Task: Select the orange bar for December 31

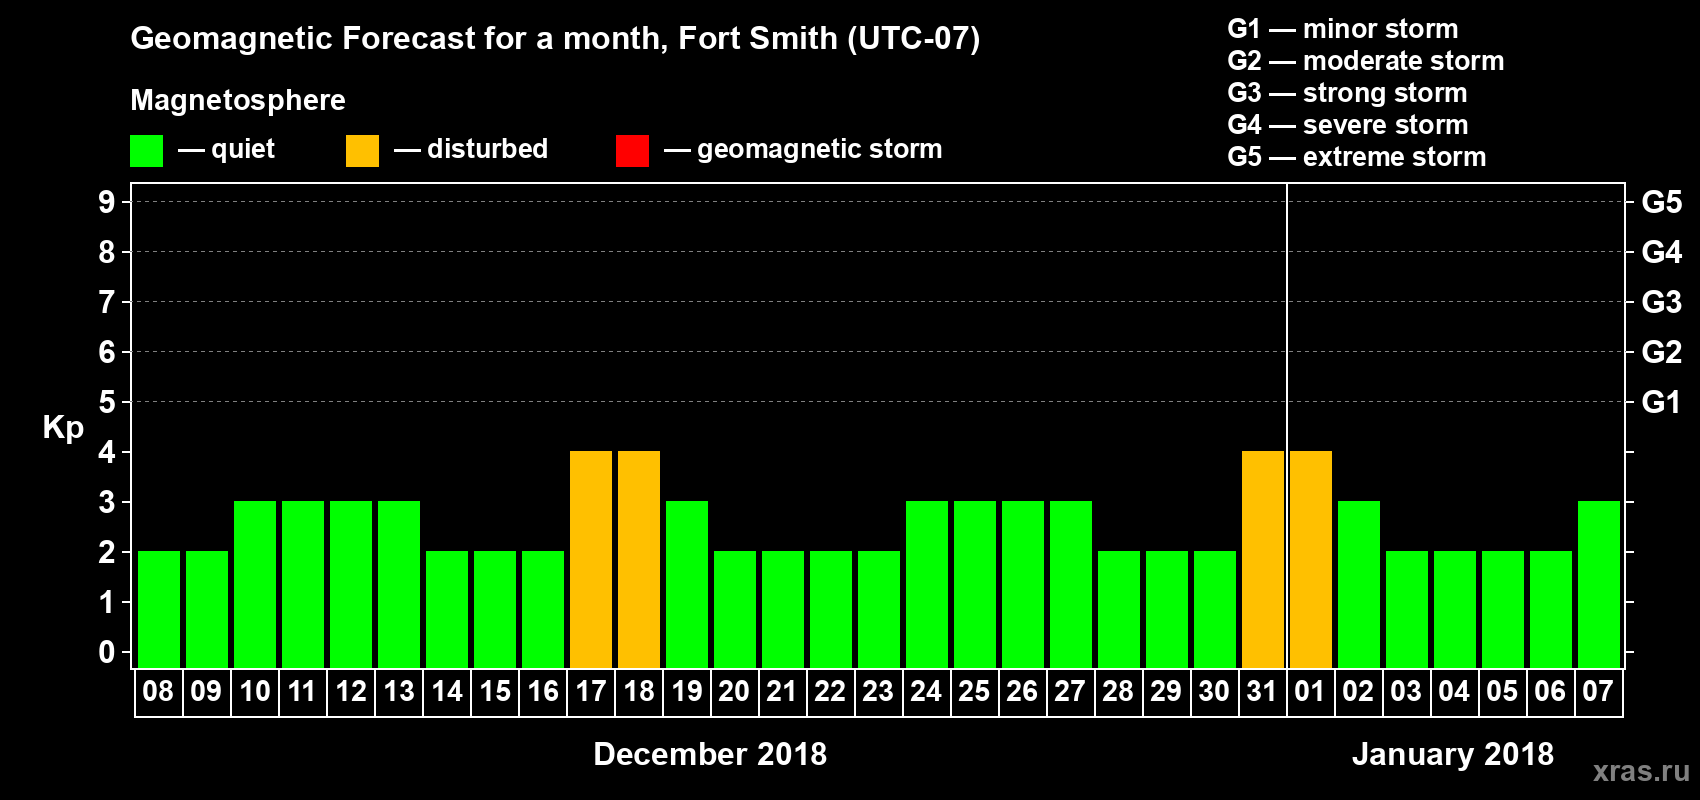Action: [x=1263, y=559]
